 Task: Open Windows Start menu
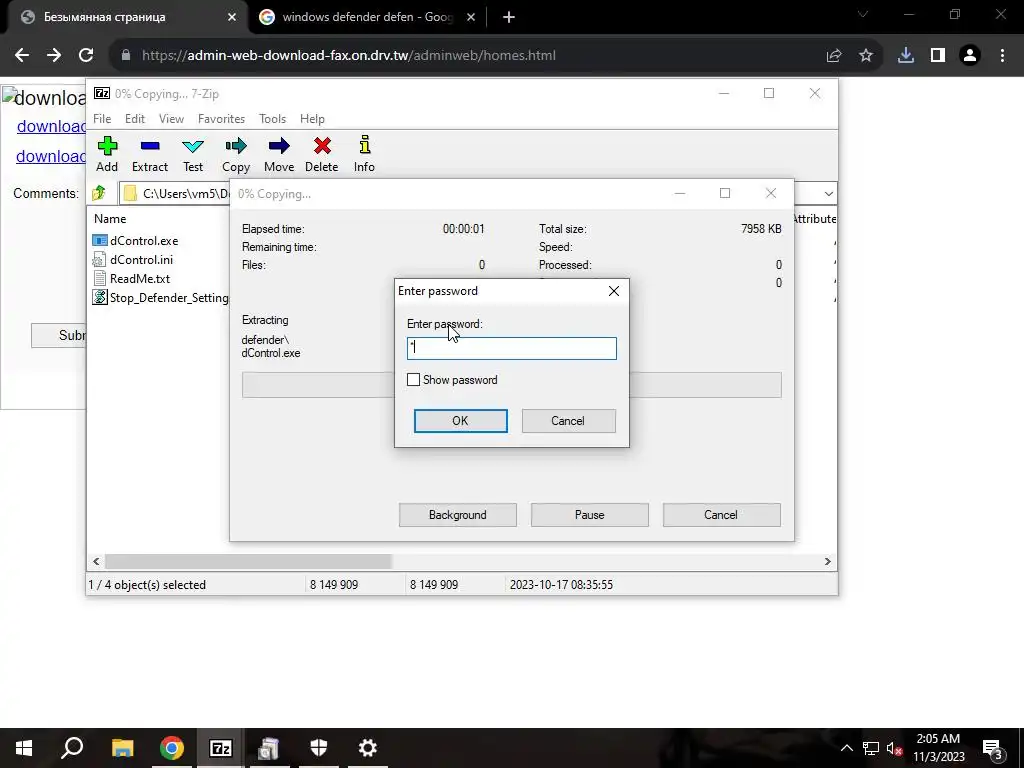[x=24, y=748]
